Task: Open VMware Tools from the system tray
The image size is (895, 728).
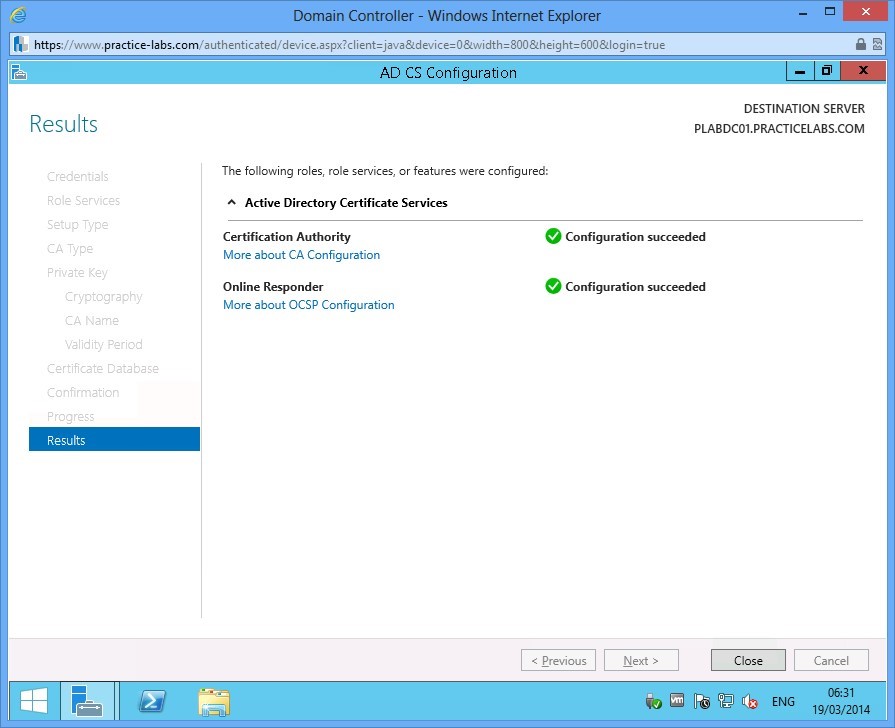Action: pyautogui.click(x=677, y=701)
